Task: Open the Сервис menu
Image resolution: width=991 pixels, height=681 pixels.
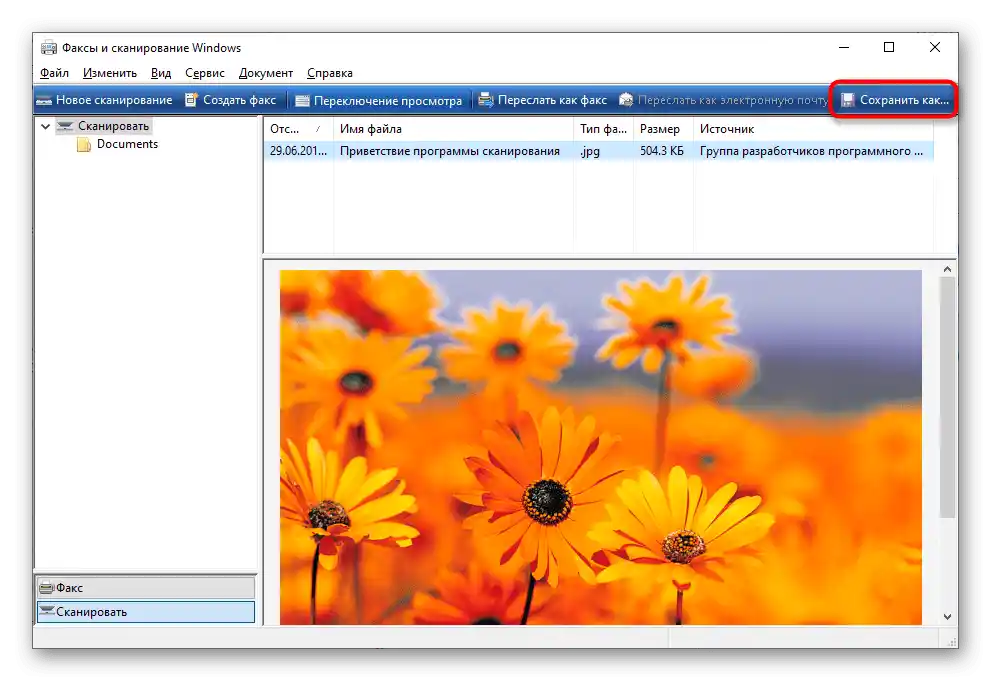Action: pyautogui.click(x=205, y=73)
